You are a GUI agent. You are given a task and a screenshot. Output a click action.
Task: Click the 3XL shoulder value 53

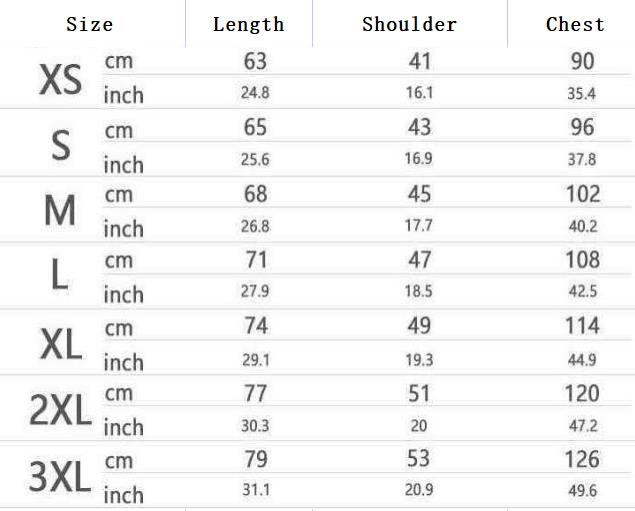pos(419,459)
